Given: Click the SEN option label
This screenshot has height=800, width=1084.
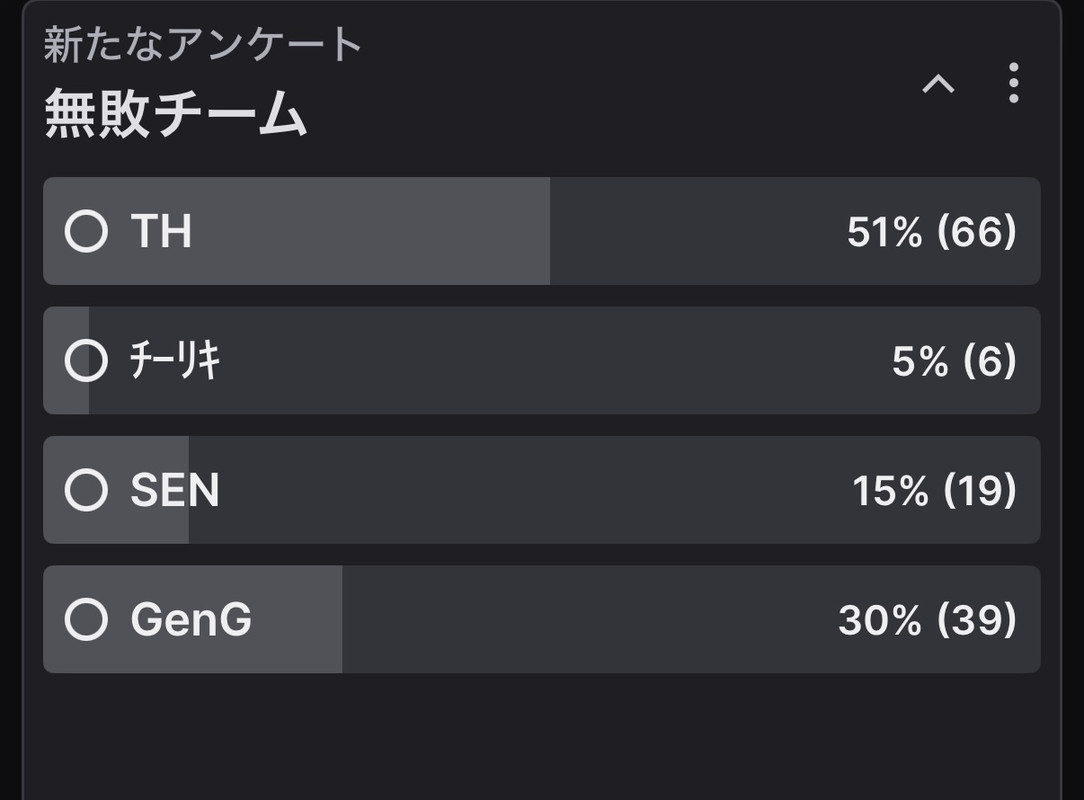Looking at the screenshot, I should pyautogui.click(x=174, y=490).
